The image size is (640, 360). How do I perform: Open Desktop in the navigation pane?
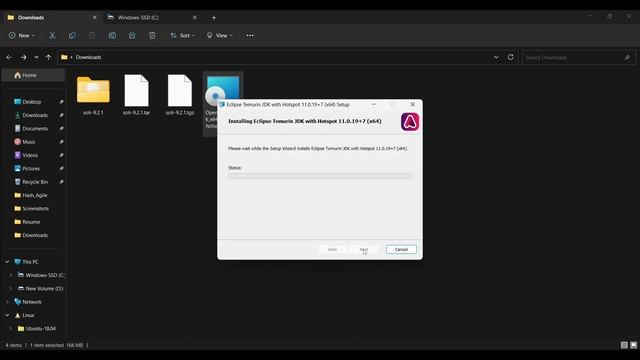click(x=33, y=102)
